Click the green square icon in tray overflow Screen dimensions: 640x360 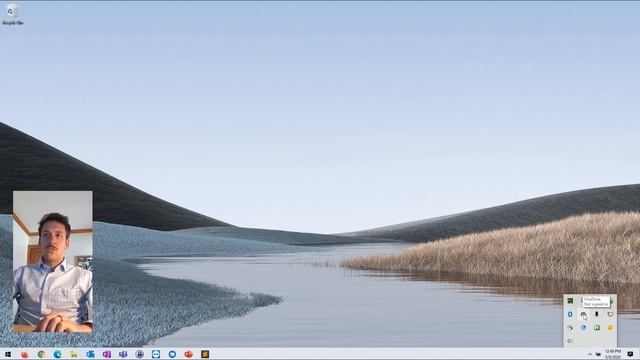(x=597, y=327)
